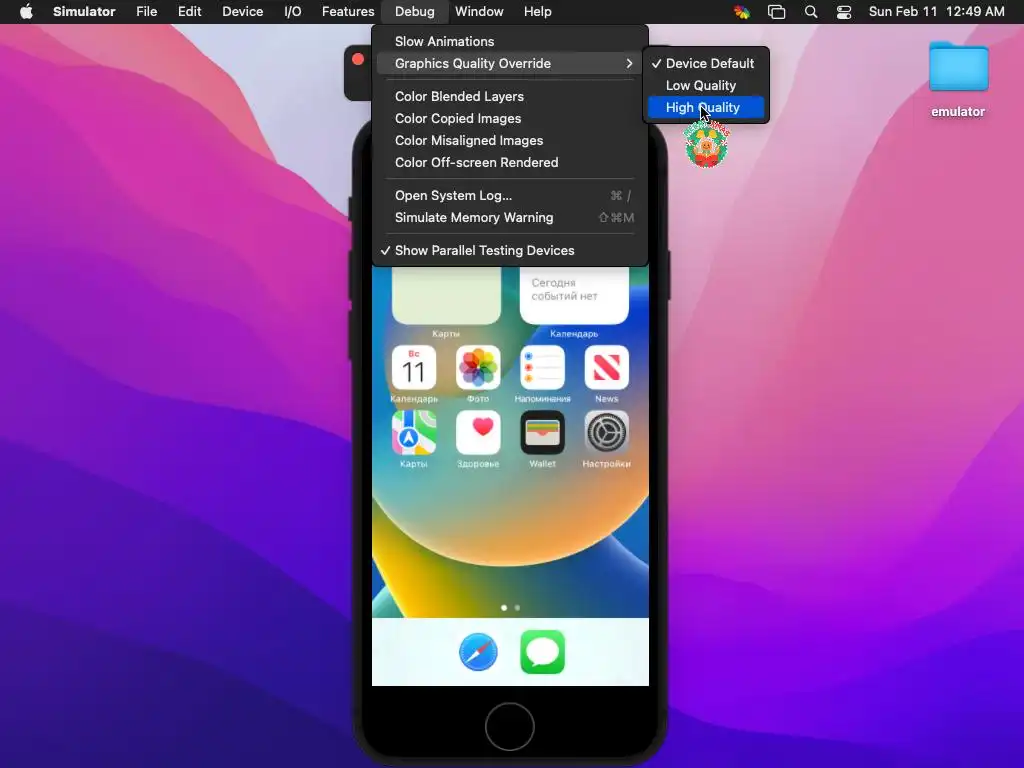Select Low Quality graphics override
This screenshot has width=1024, height=768.
point(705,86)
